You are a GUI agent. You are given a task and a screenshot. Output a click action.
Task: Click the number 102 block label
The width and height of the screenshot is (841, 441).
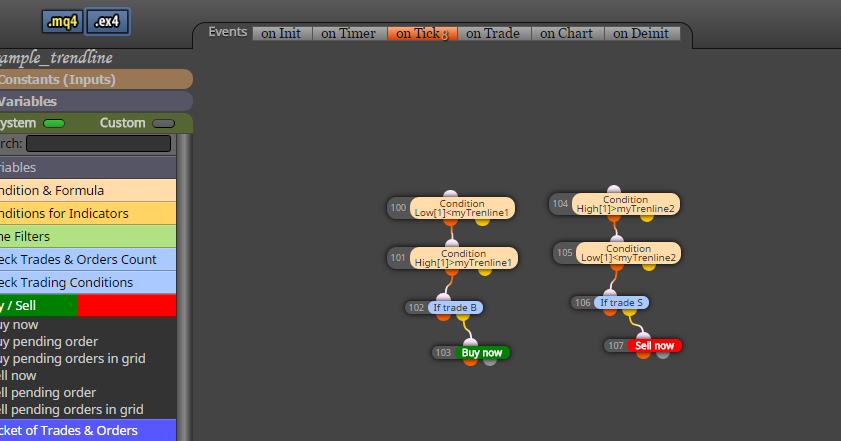click(417, 308)
